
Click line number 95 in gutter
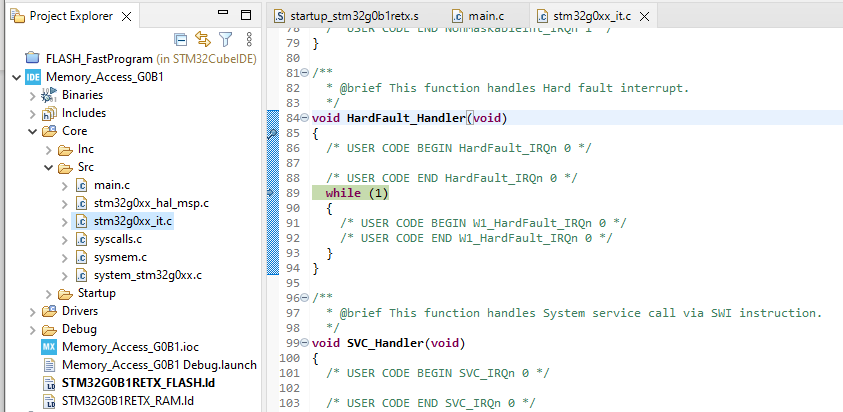[293, 282]
